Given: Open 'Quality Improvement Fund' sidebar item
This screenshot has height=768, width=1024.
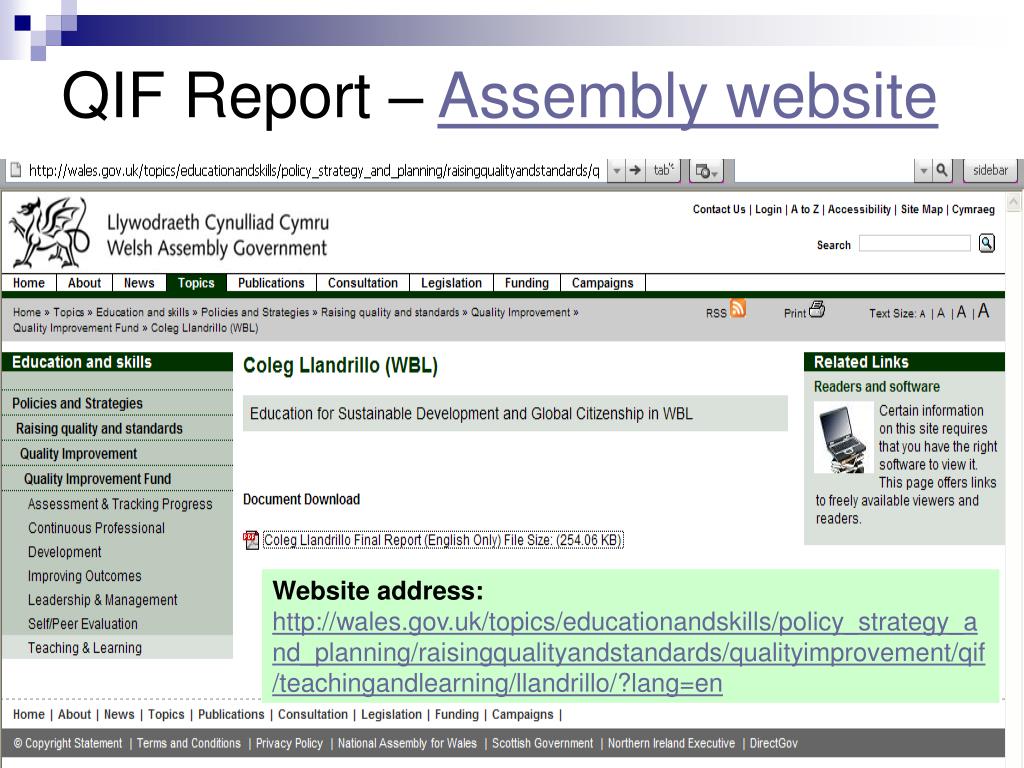Looking at the screenshot, I should click(x=97, y=479).
